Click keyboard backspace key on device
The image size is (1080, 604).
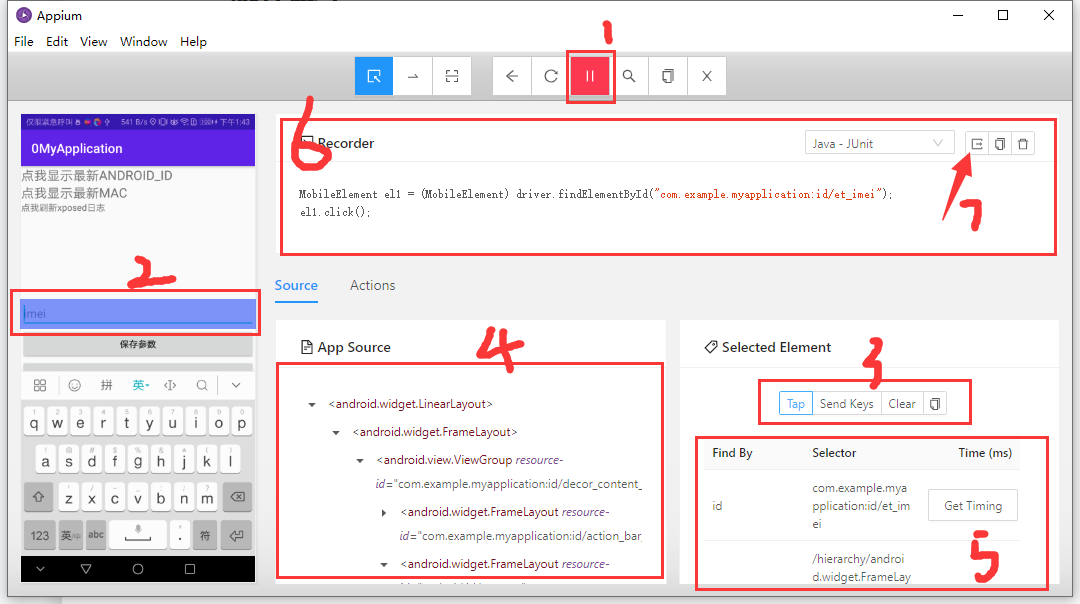pos(238,497)
